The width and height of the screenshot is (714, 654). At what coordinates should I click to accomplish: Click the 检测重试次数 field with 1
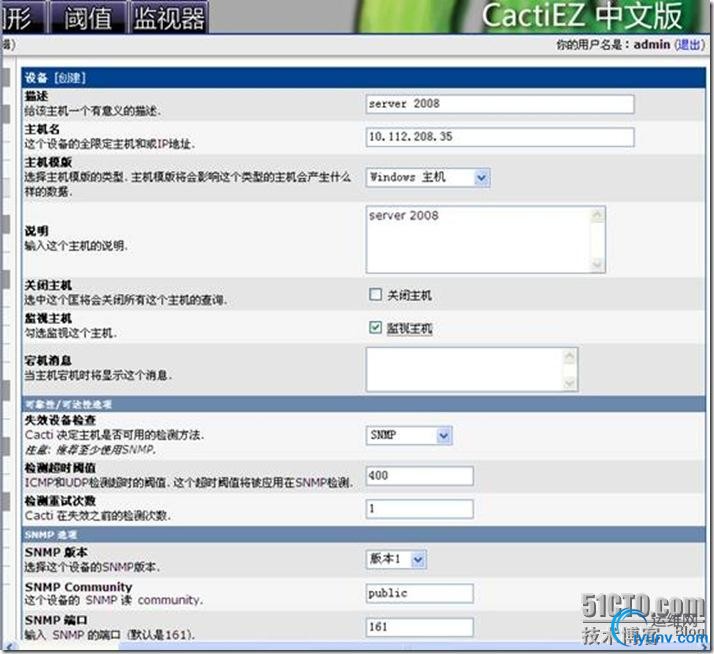pyautogui.click(x=419, y=509)
